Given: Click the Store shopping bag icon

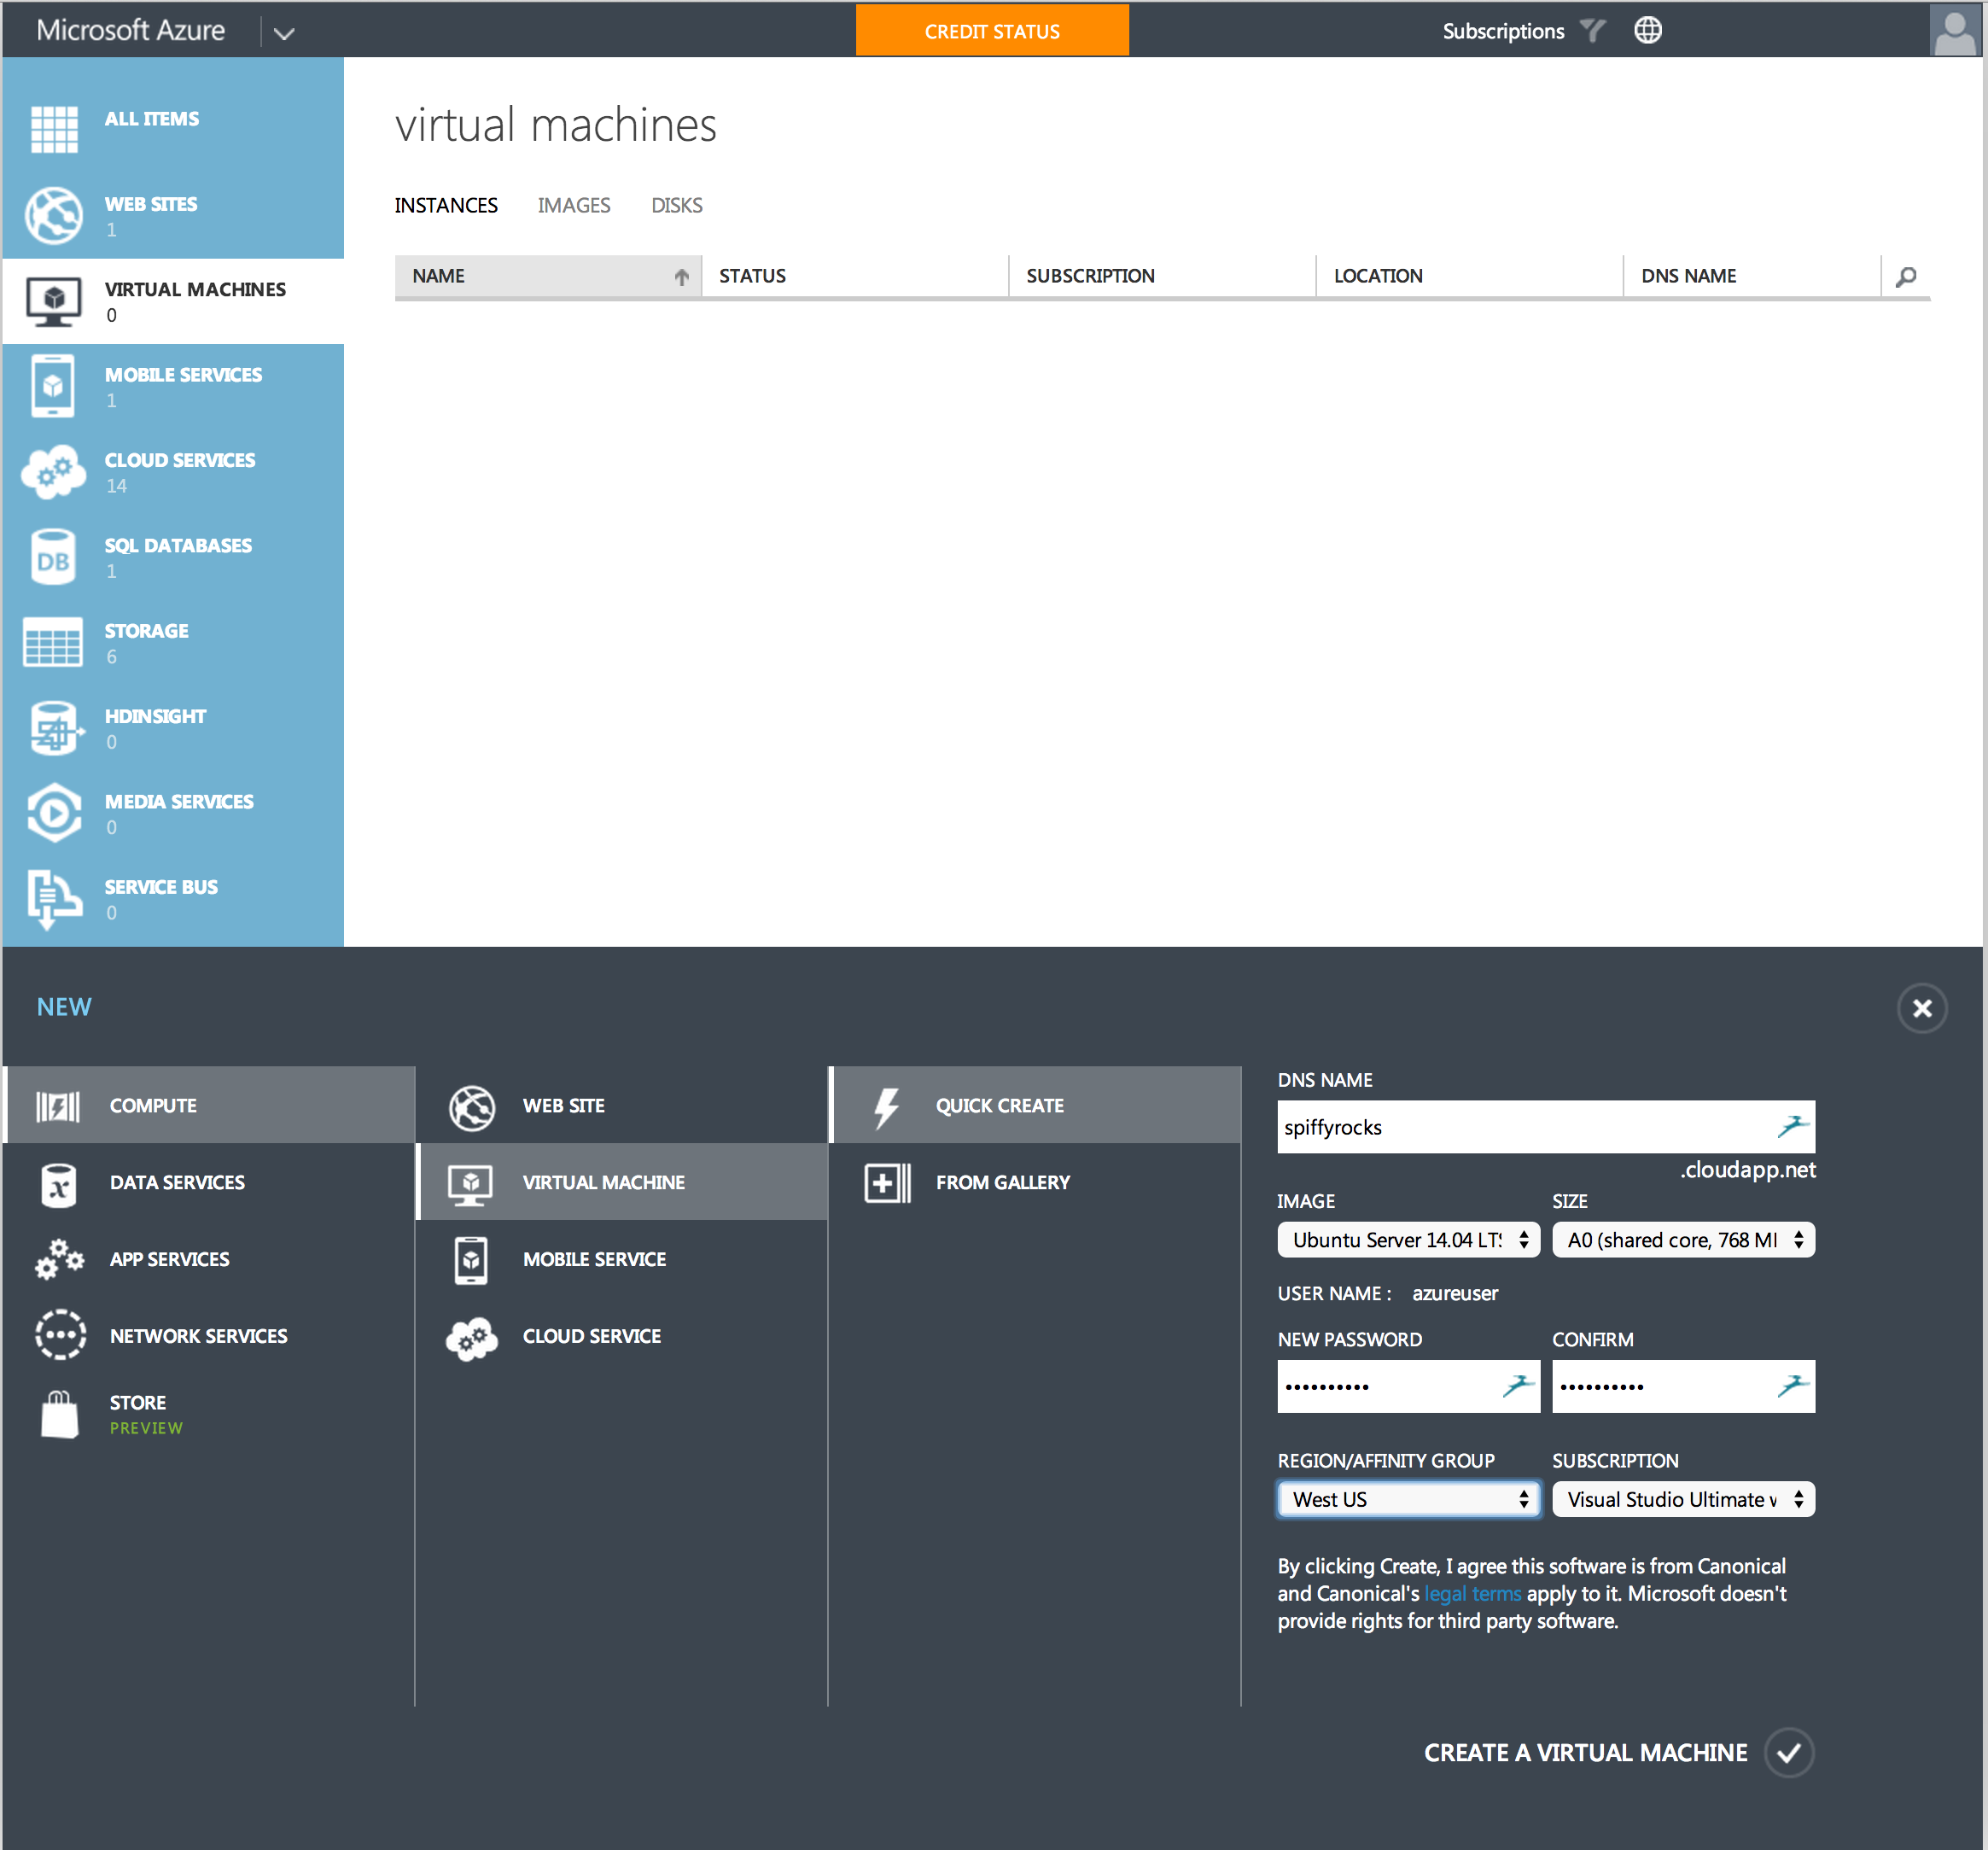Looking at the screenshot, I should pyautogui.click(x=60, y=1415).
